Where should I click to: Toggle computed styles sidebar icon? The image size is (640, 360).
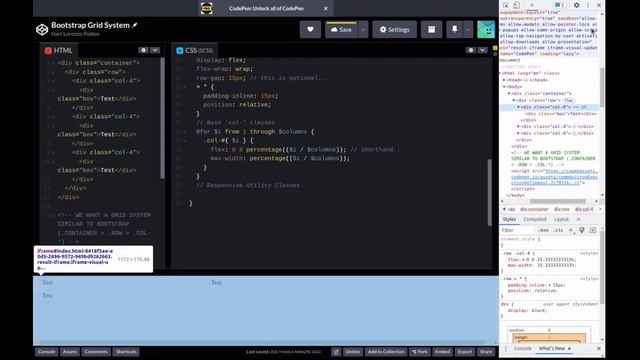(x=593, y=231)
